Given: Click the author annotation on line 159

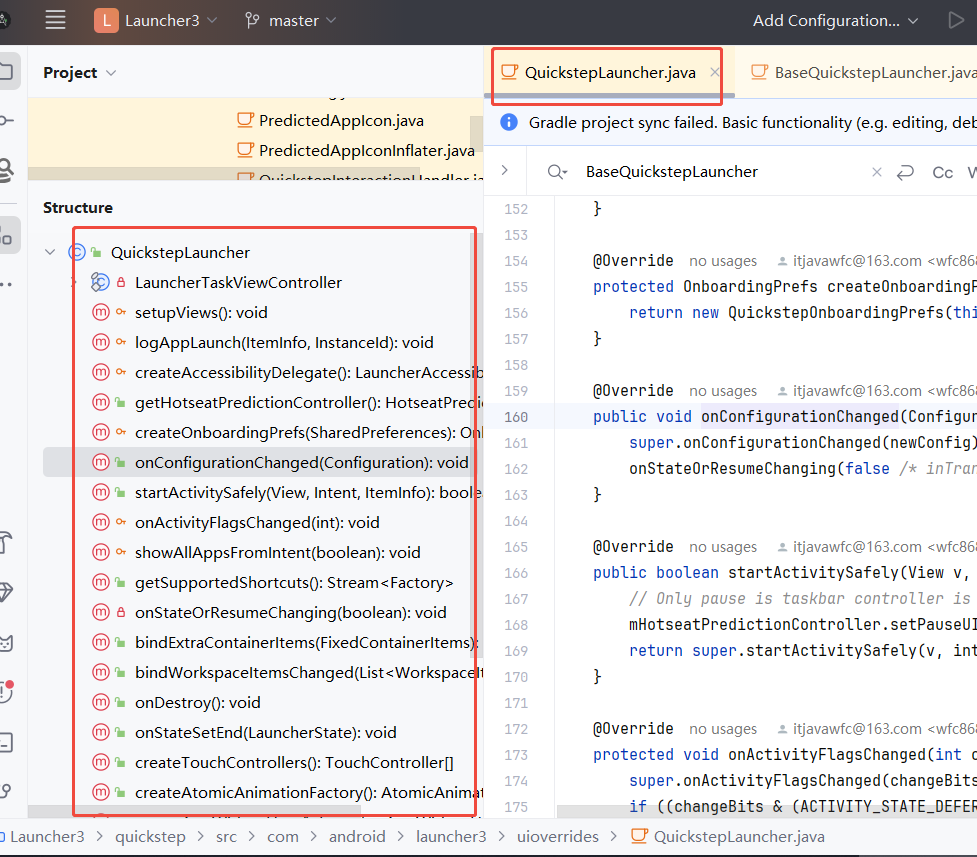Looking at the screenshot, I should pyautogui.click(x=877, y=391).
